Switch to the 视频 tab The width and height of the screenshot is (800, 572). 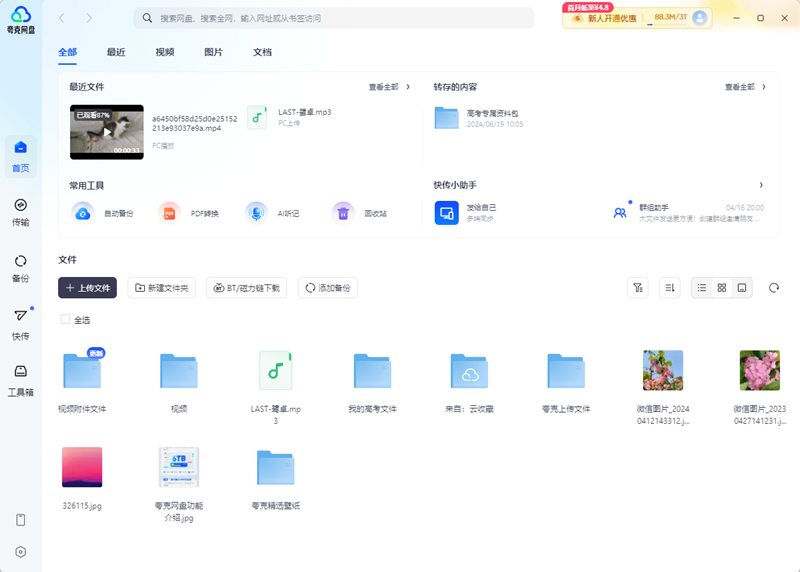click(x=165, y=52)
